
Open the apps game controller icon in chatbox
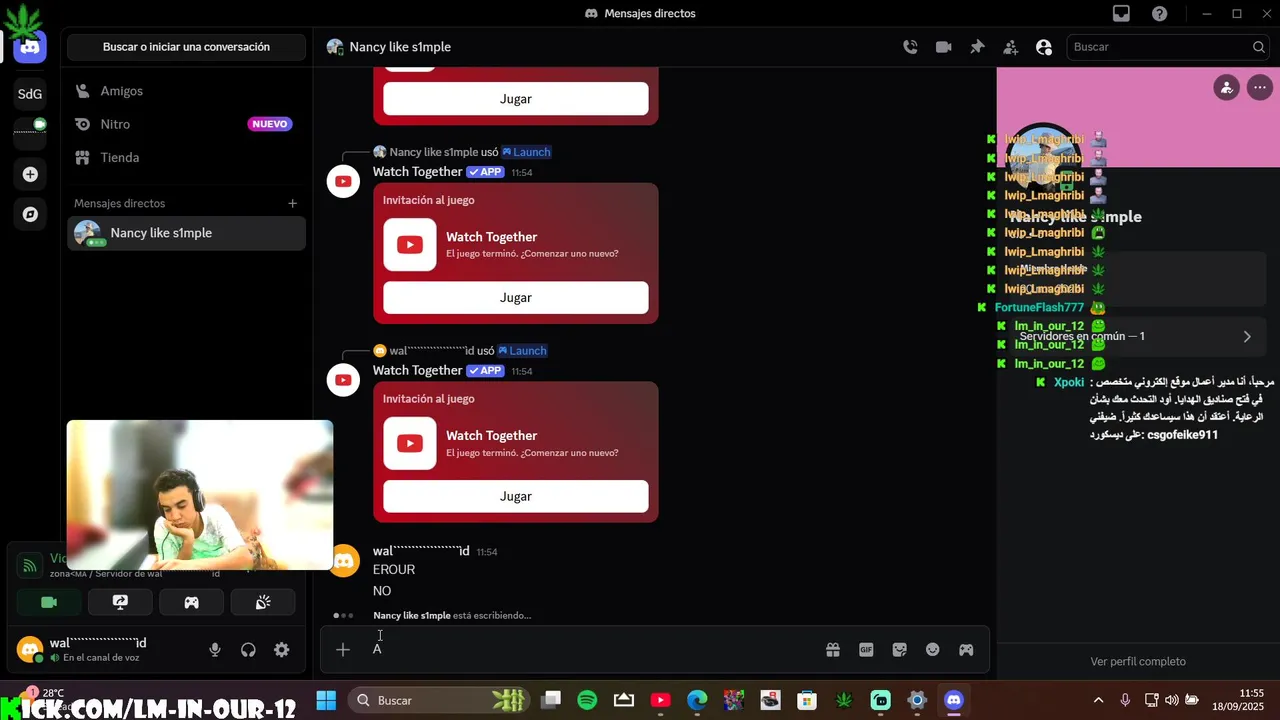coord(966,650)
